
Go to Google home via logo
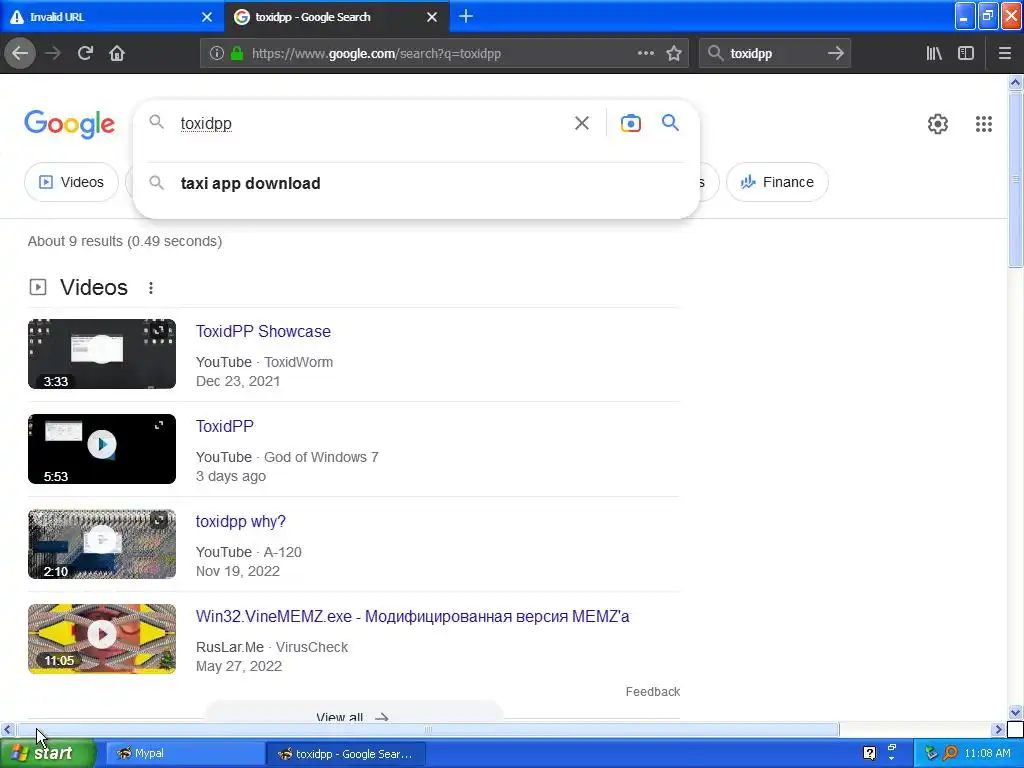tap(69, 124)
